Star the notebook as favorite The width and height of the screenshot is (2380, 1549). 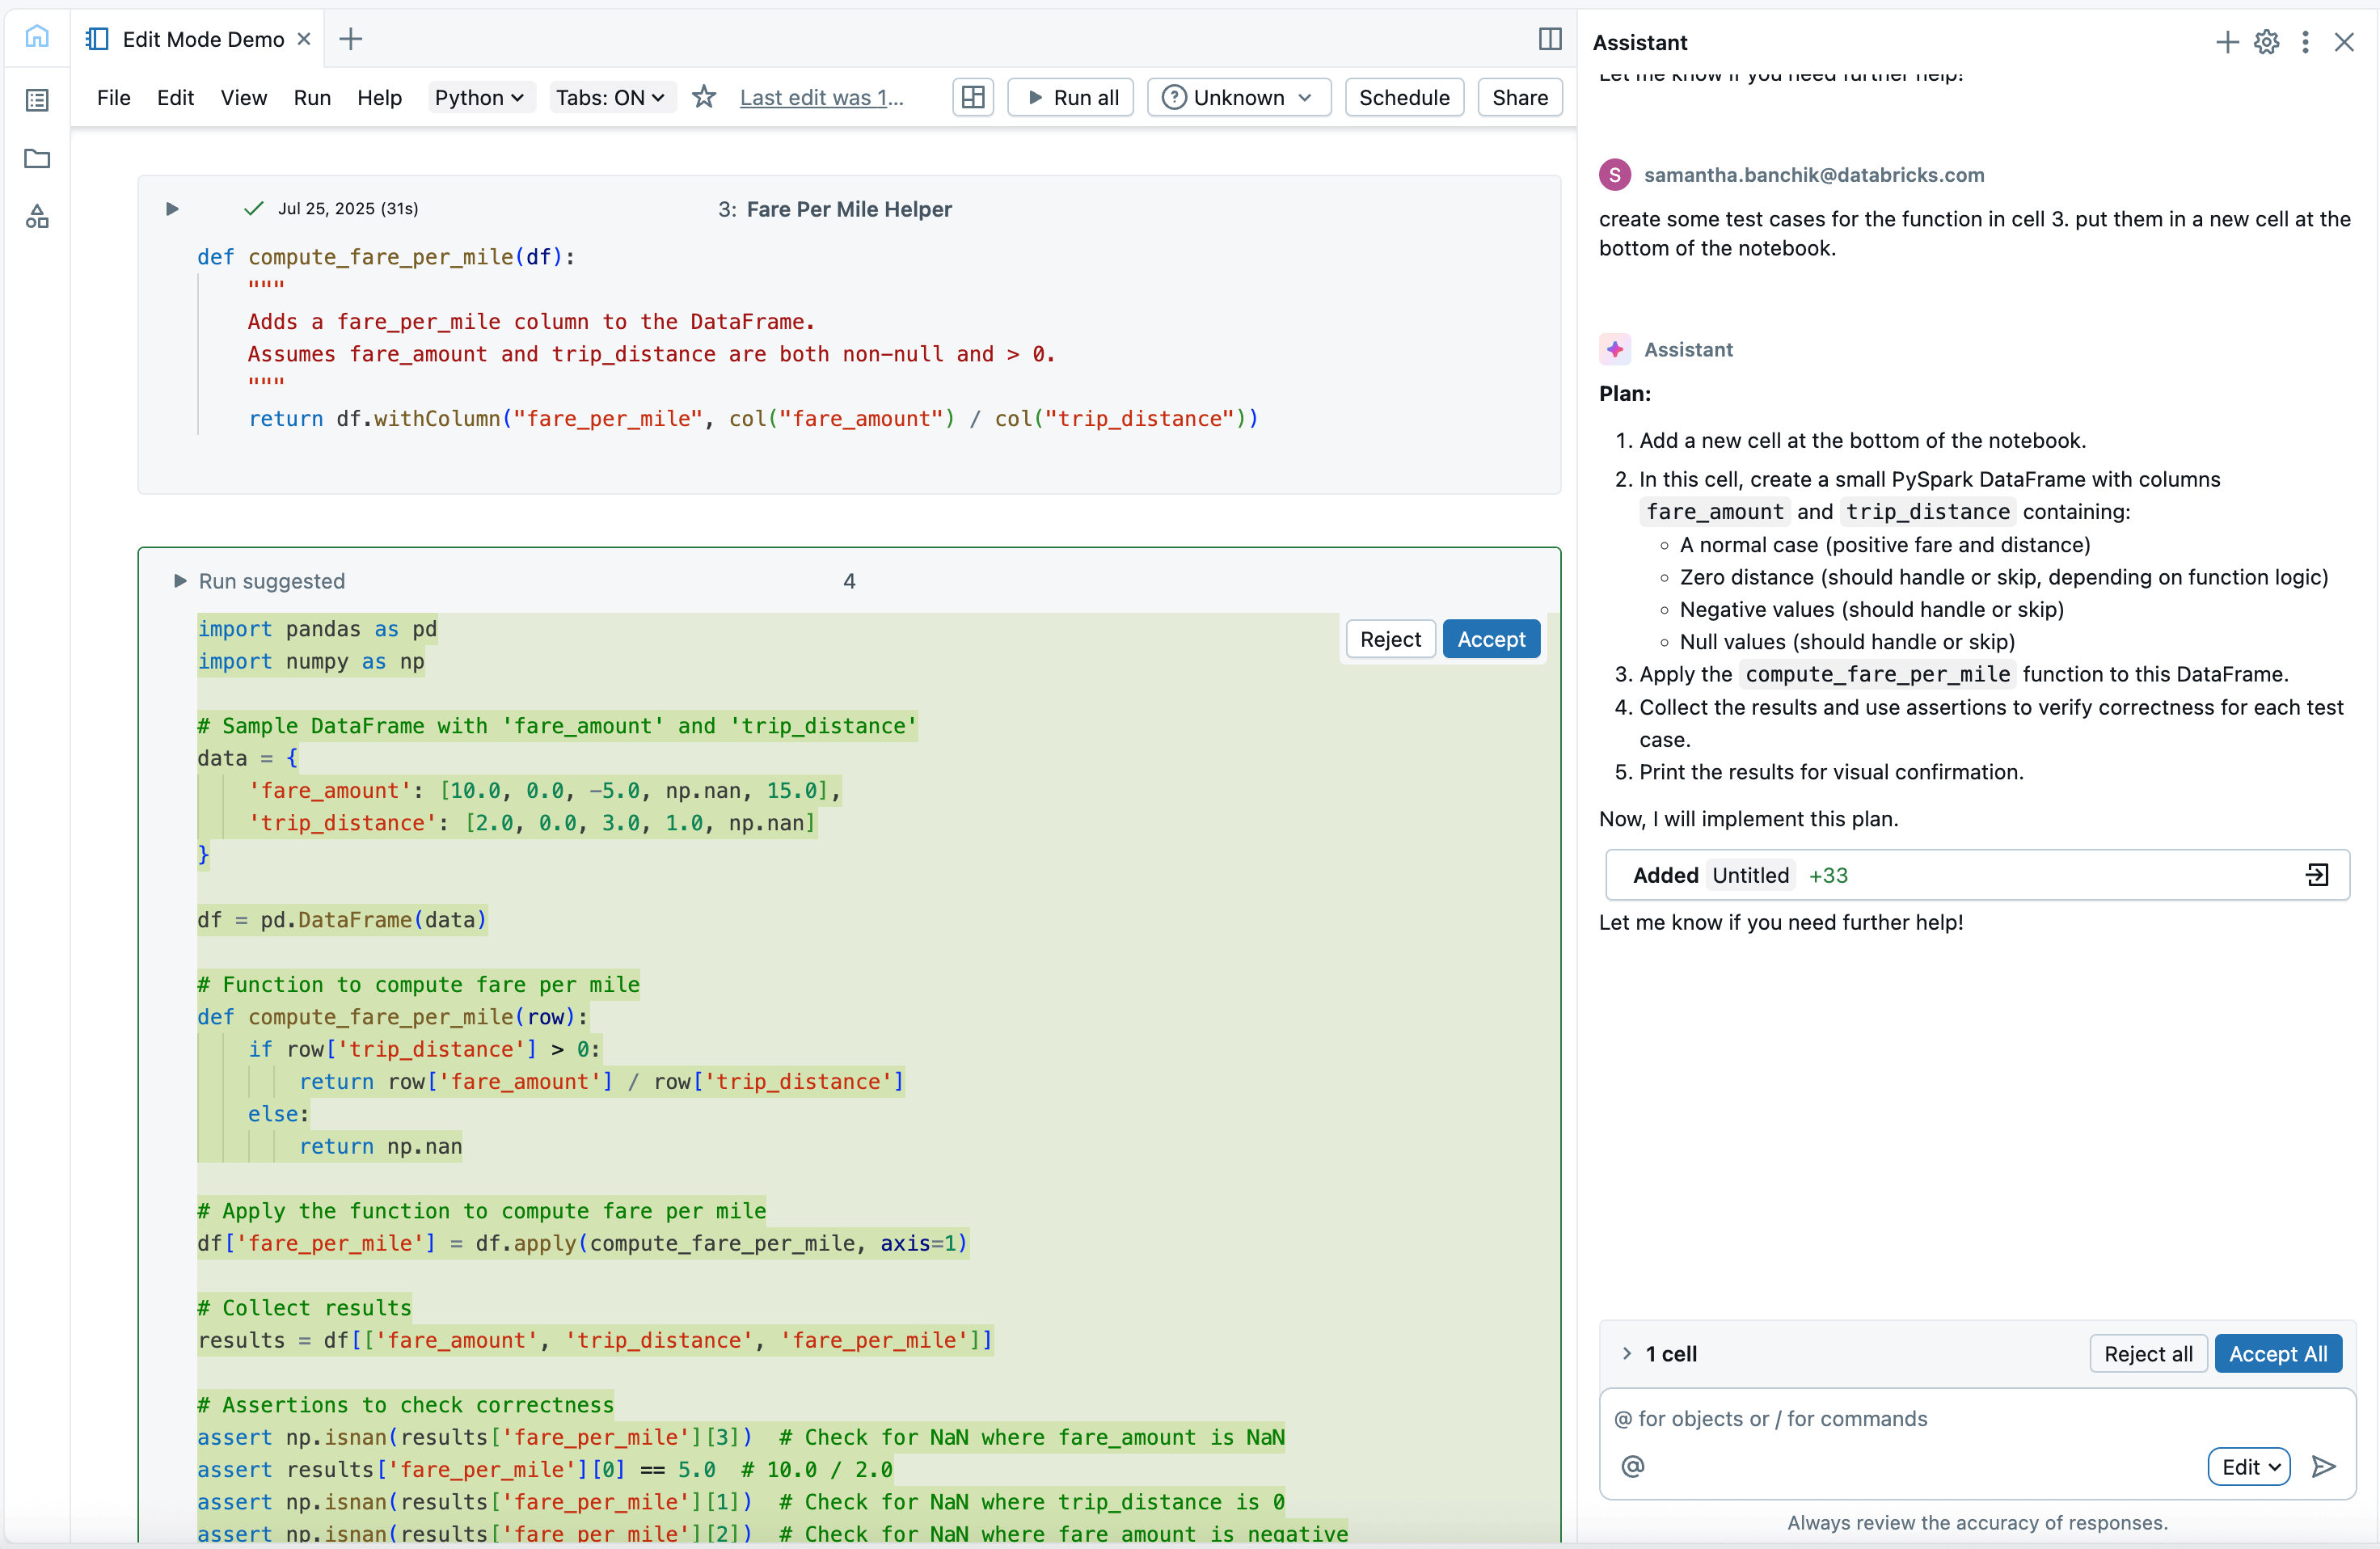point(704,97)
